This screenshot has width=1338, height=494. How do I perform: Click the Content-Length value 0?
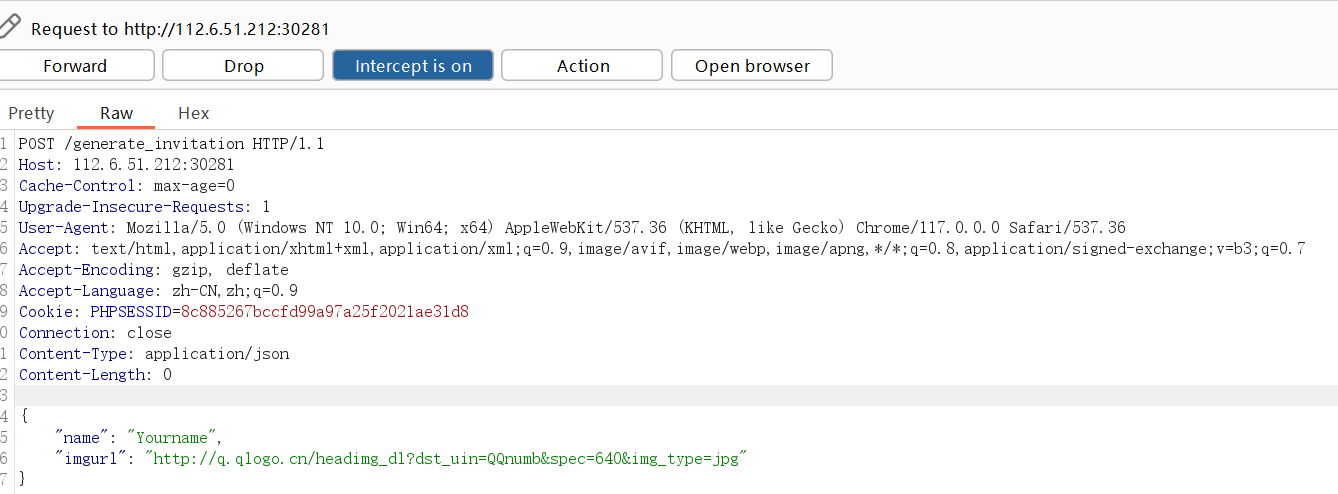click(x=167, y=375)
